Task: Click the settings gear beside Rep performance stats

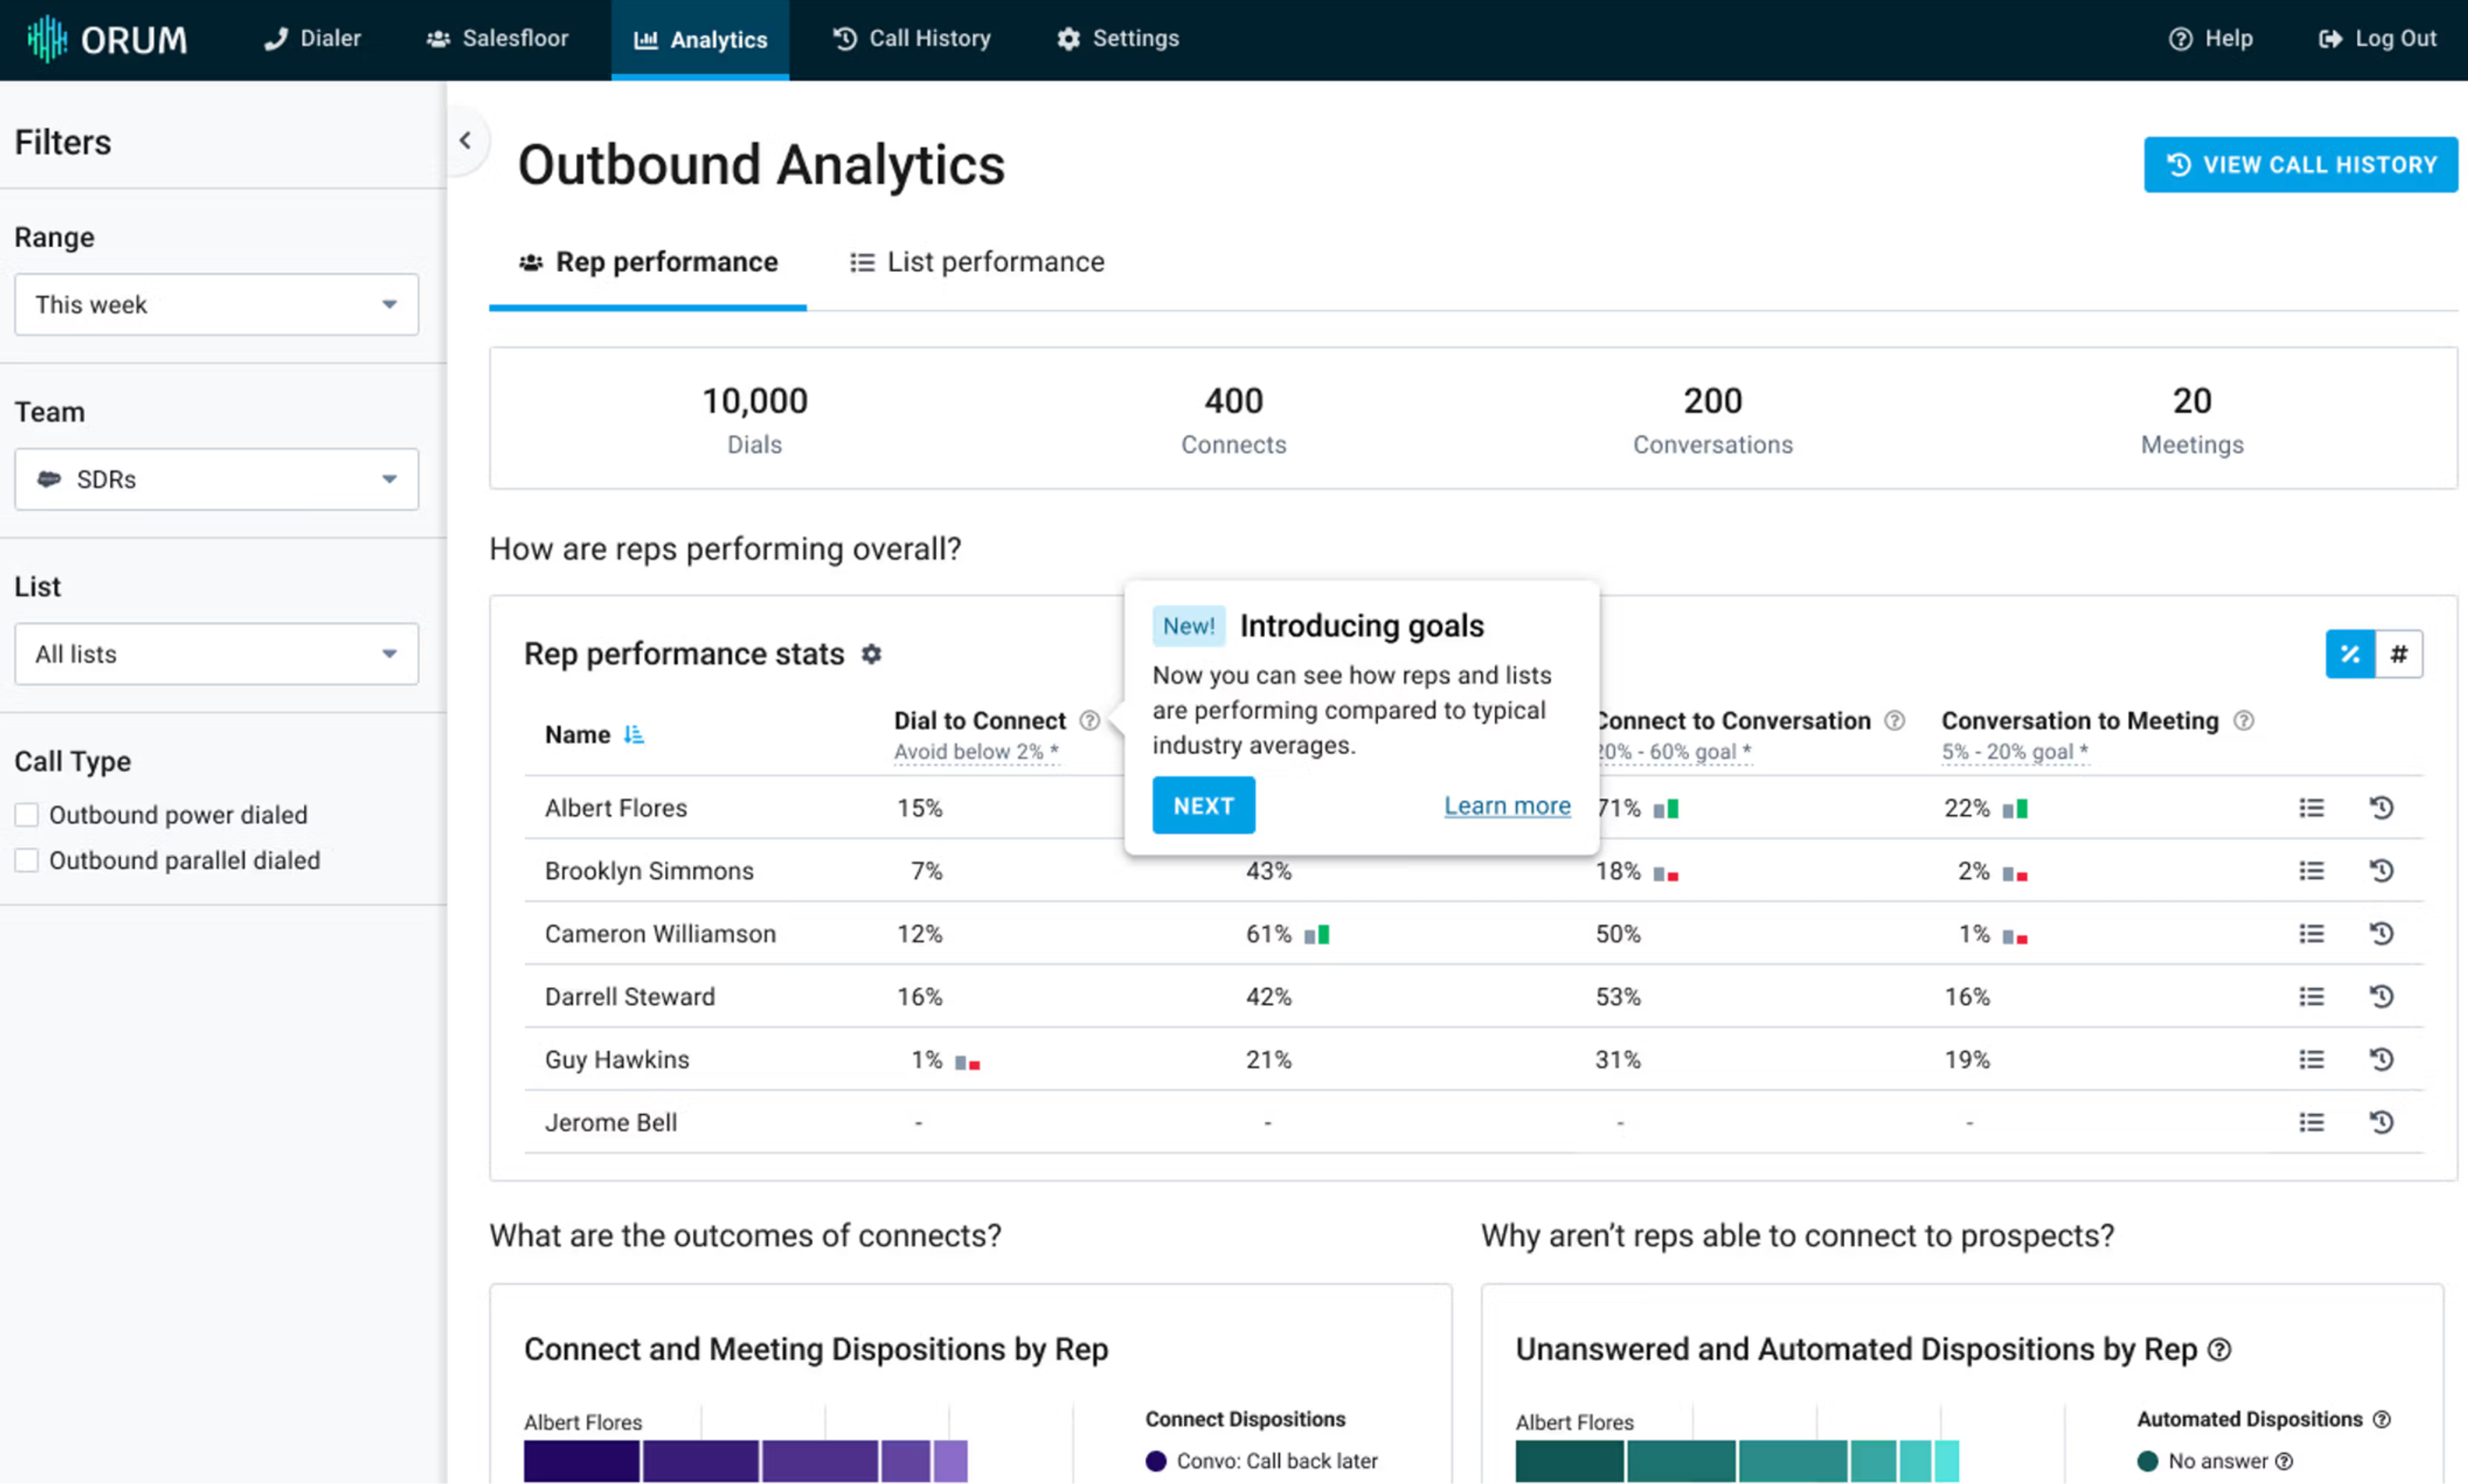Action: [871, 654]
